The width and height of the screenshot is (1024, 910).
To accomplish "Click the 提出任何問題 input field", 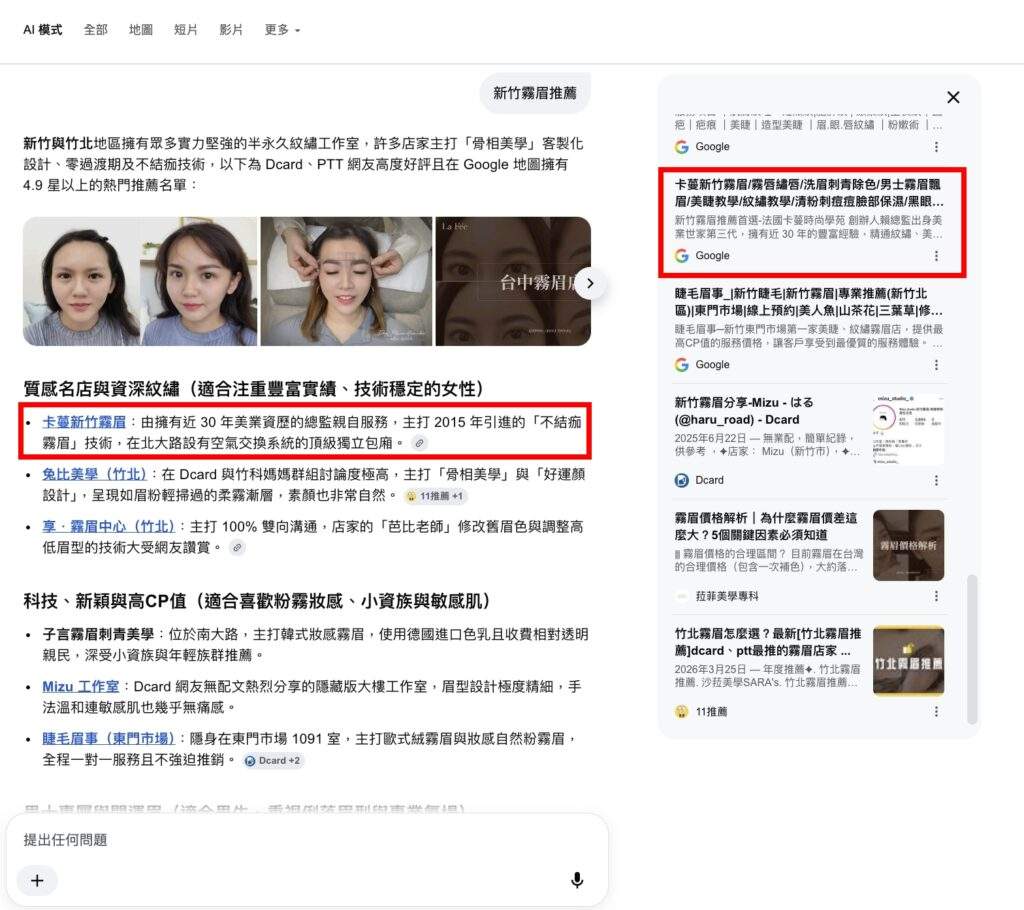I will pyautogui.click(x=307, y=840).
